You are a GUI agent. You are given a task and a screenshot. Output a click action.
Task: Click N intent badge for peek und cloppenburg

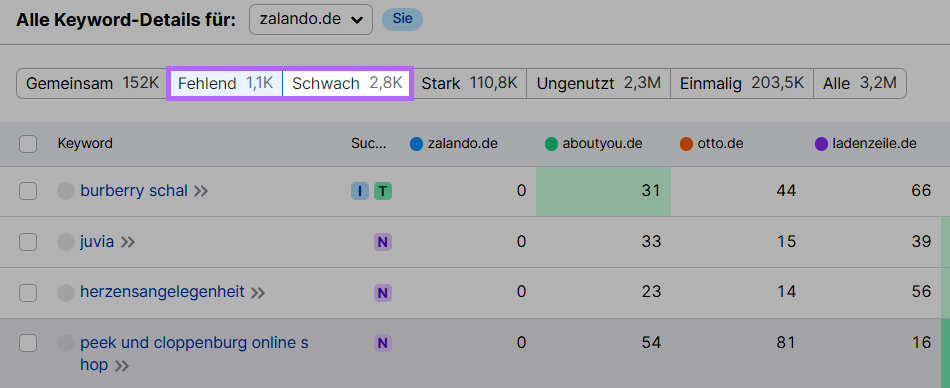click(383, 344)
